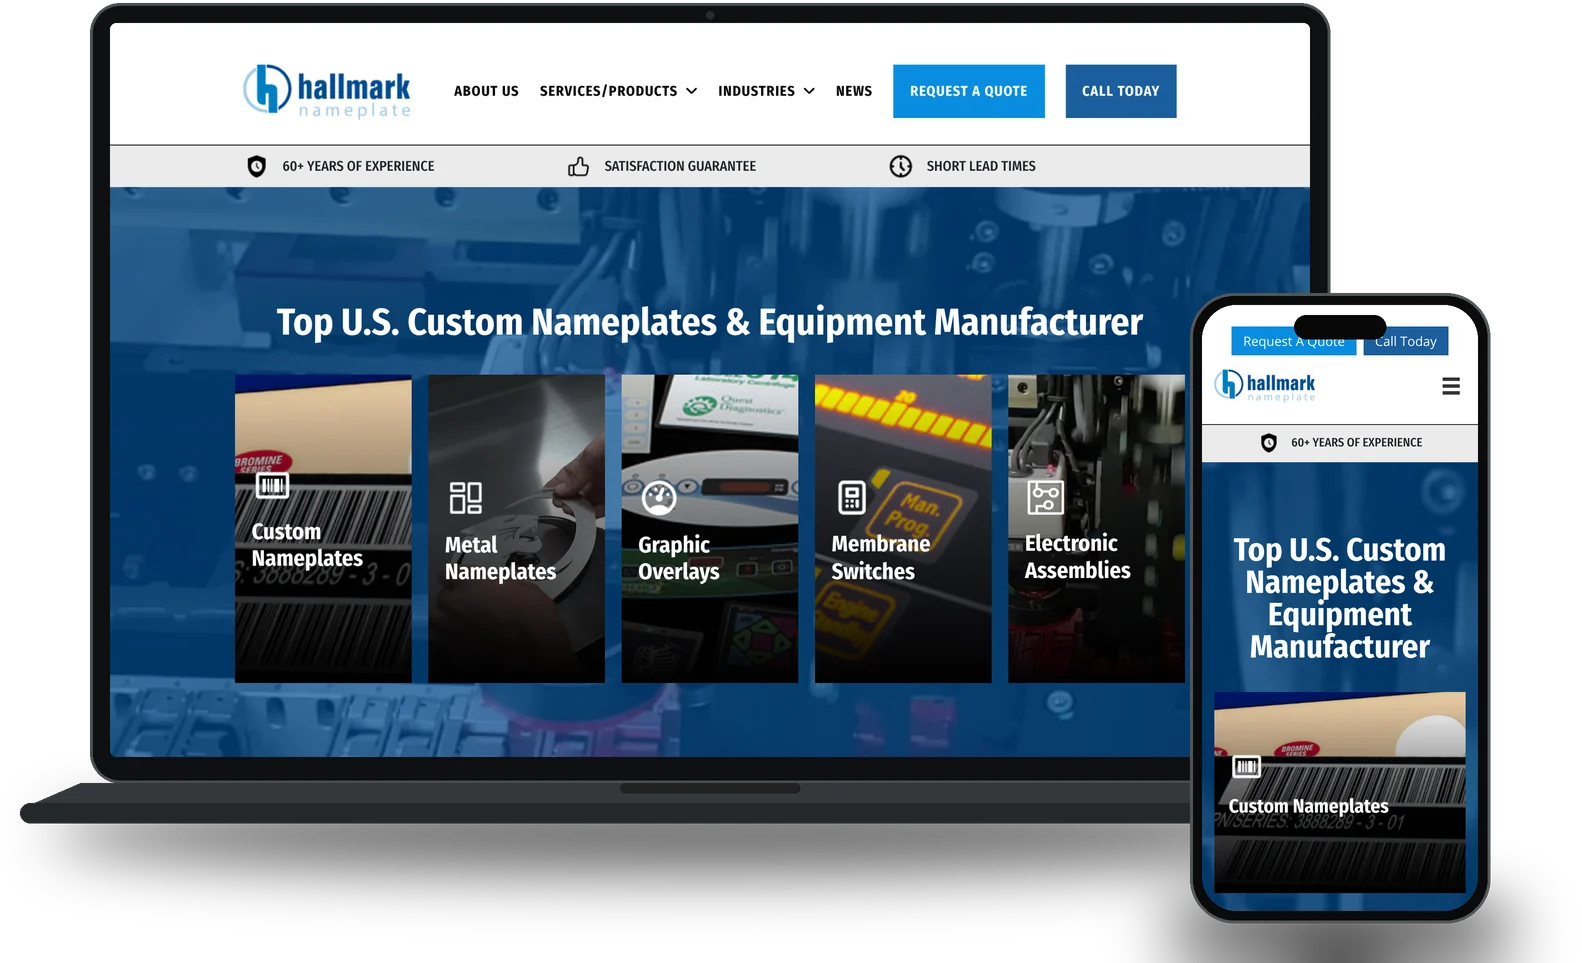This screenshot has height=963, width=1582.
Task: Tap the 'Custom Nameplates' label on the phone
Action: pos(1308,806)
